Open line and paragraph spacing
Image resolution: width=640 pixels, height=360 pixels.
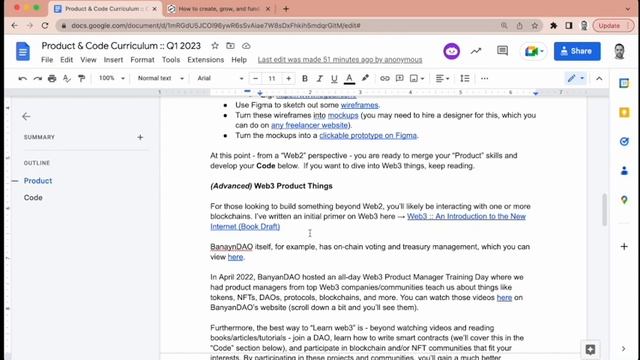[464, 78]
